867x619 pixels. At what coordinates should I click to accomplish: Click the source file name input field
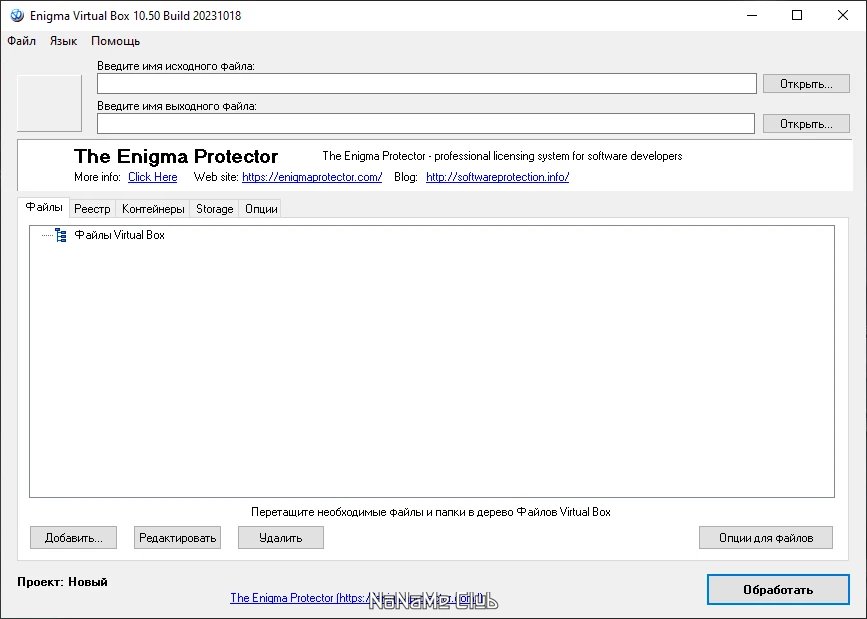426,84
